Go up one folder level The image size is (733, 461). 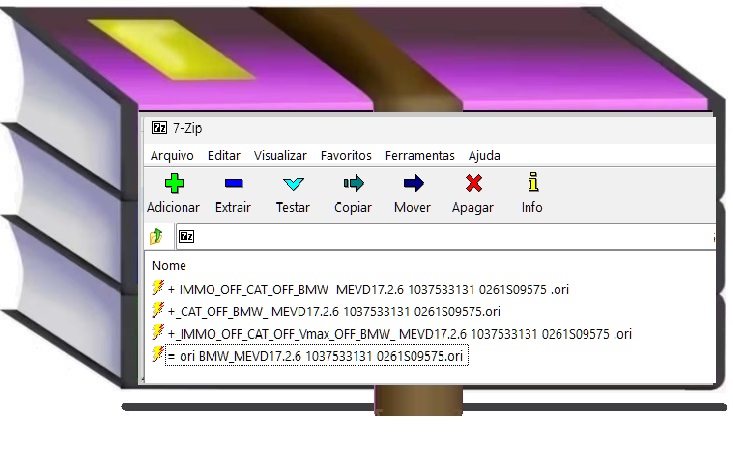(x=157, y=237)
